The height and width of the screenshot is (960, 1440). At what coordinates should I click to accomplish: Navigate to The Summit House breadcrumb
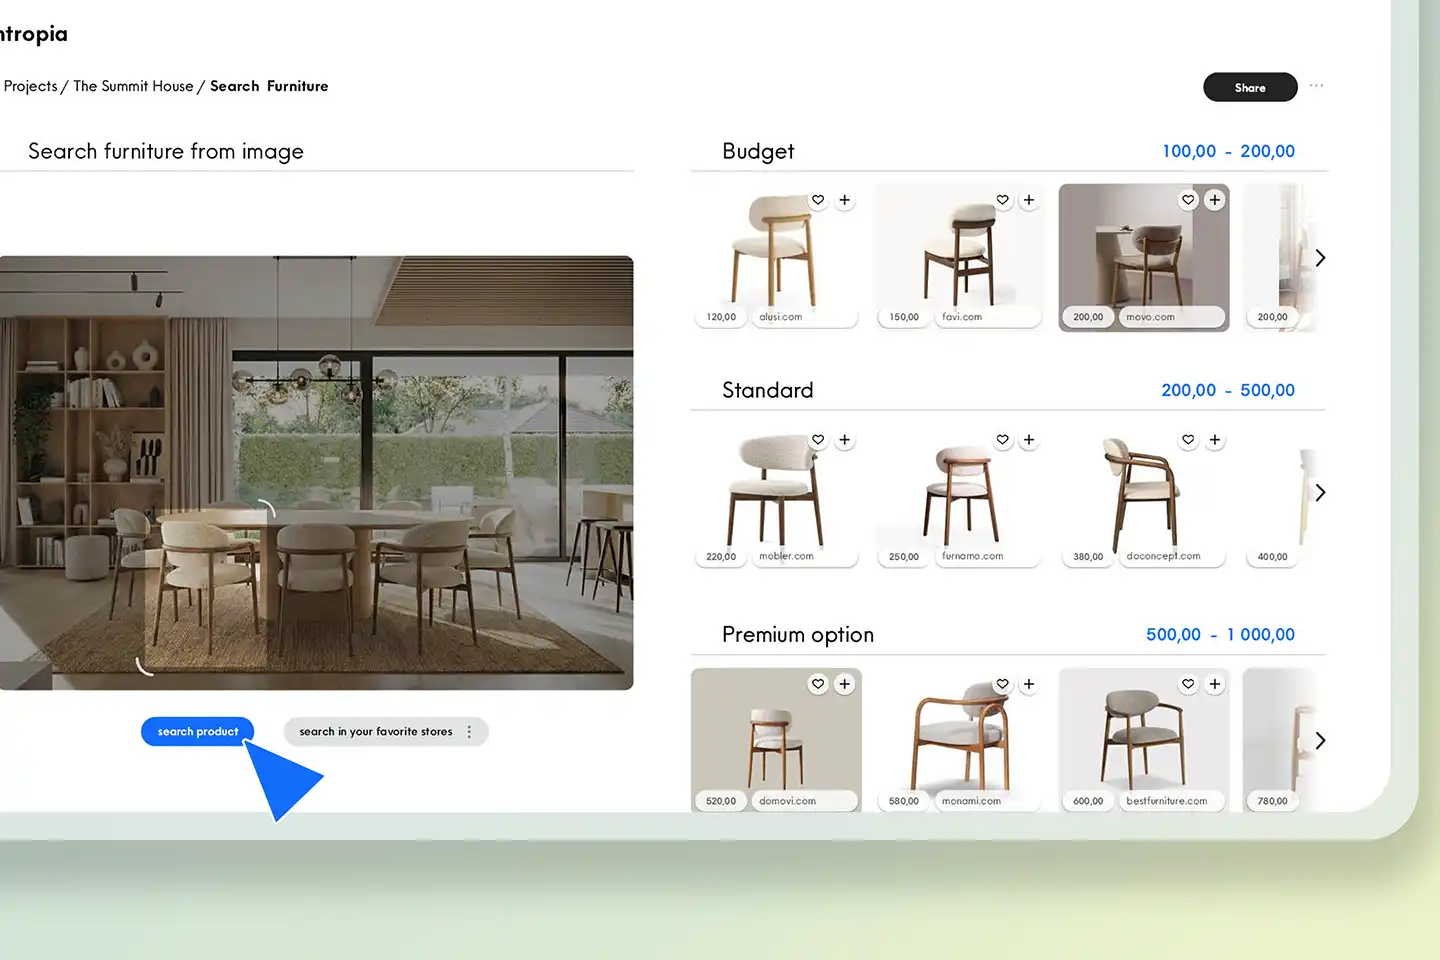133,86
